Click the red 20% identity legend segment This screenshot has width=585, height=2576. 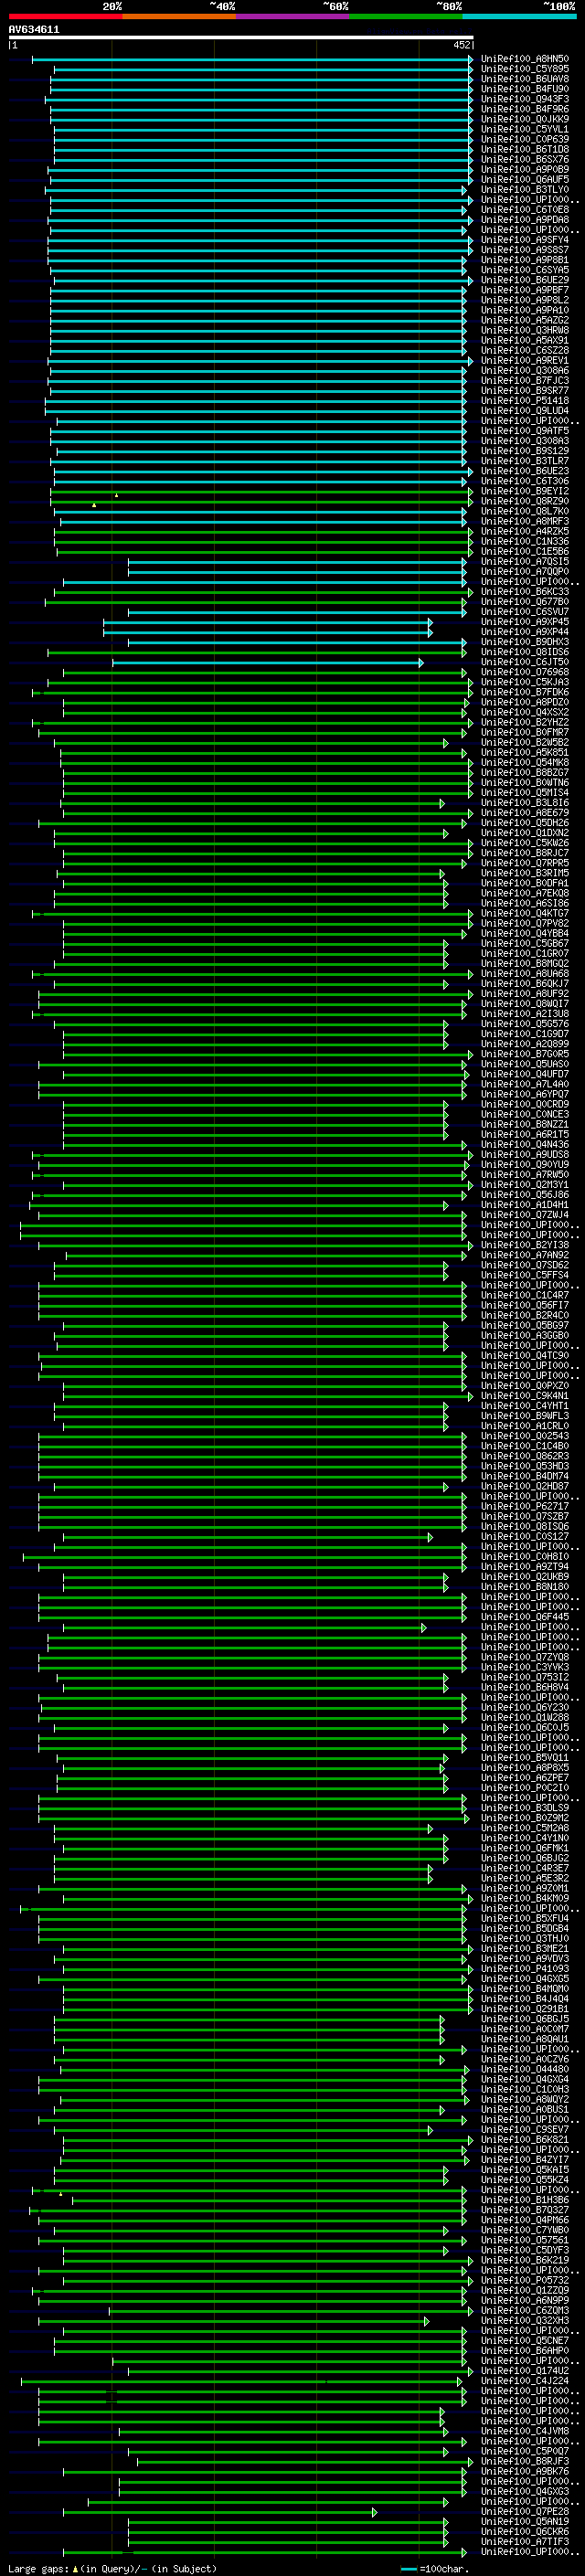click(x=65, y=16)
